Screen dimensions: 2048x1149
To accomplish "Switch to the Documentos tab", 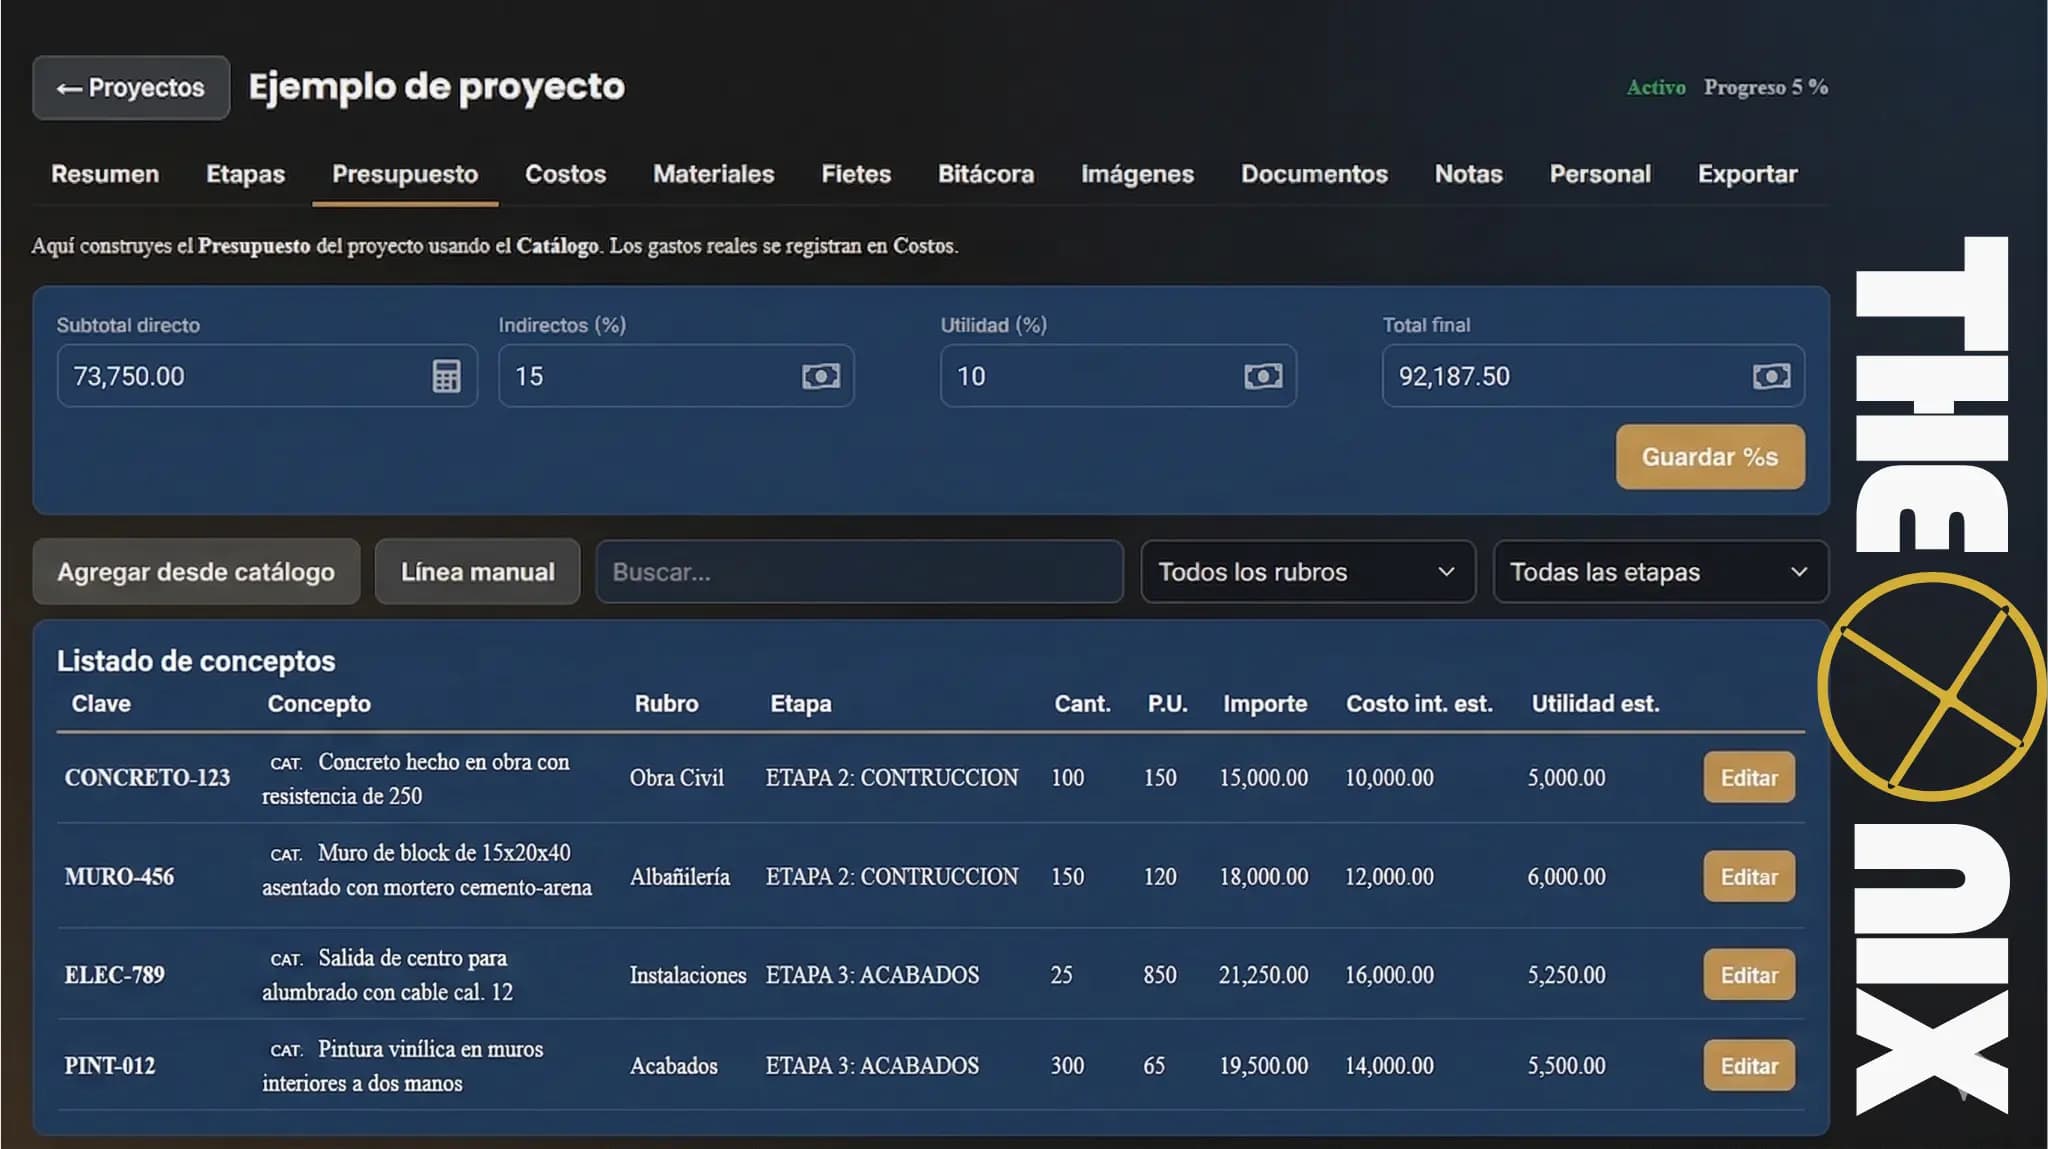I will [x=1314, y=174].
